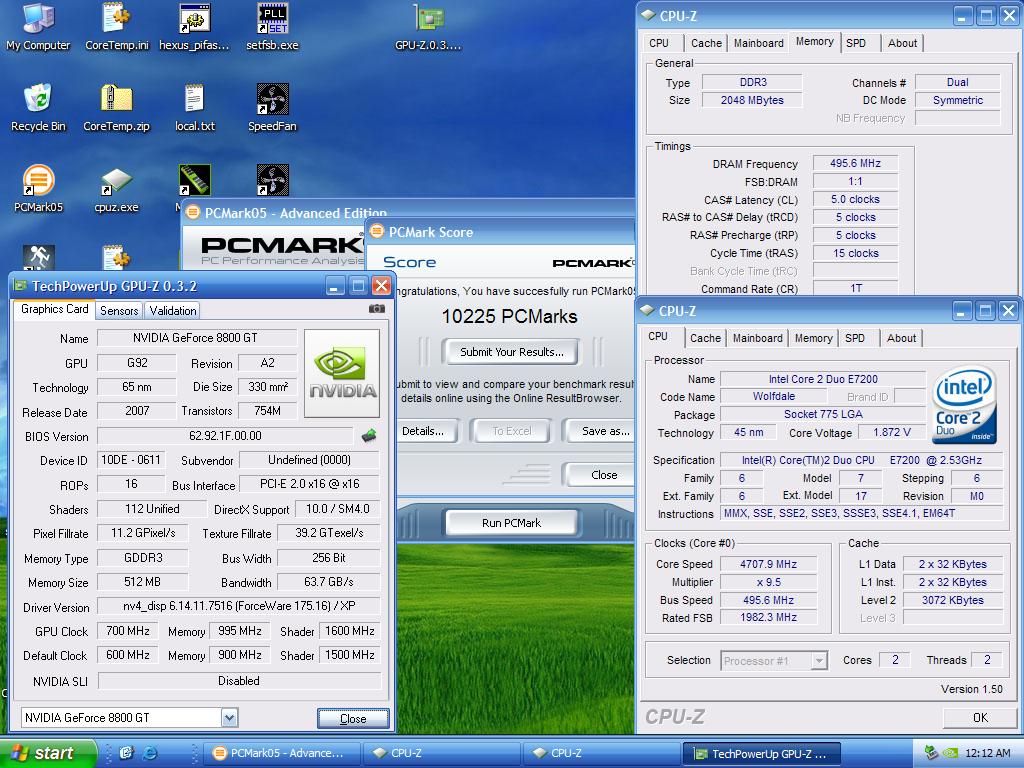
Task: Open Mainboard tab in upper CPU-Z window
Action: click(x=758, y=43)
